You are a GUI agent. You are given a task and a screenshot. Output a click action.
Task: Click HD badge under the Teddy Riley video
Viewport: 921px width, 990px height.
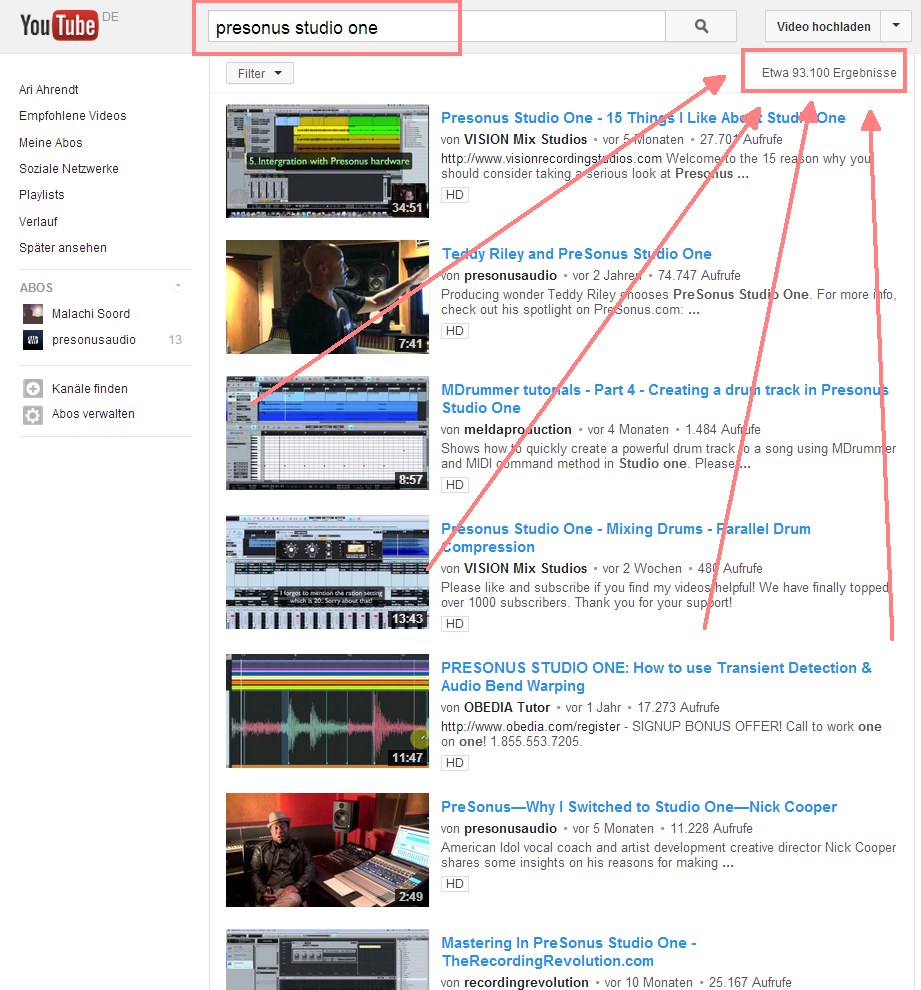[455, 331]
